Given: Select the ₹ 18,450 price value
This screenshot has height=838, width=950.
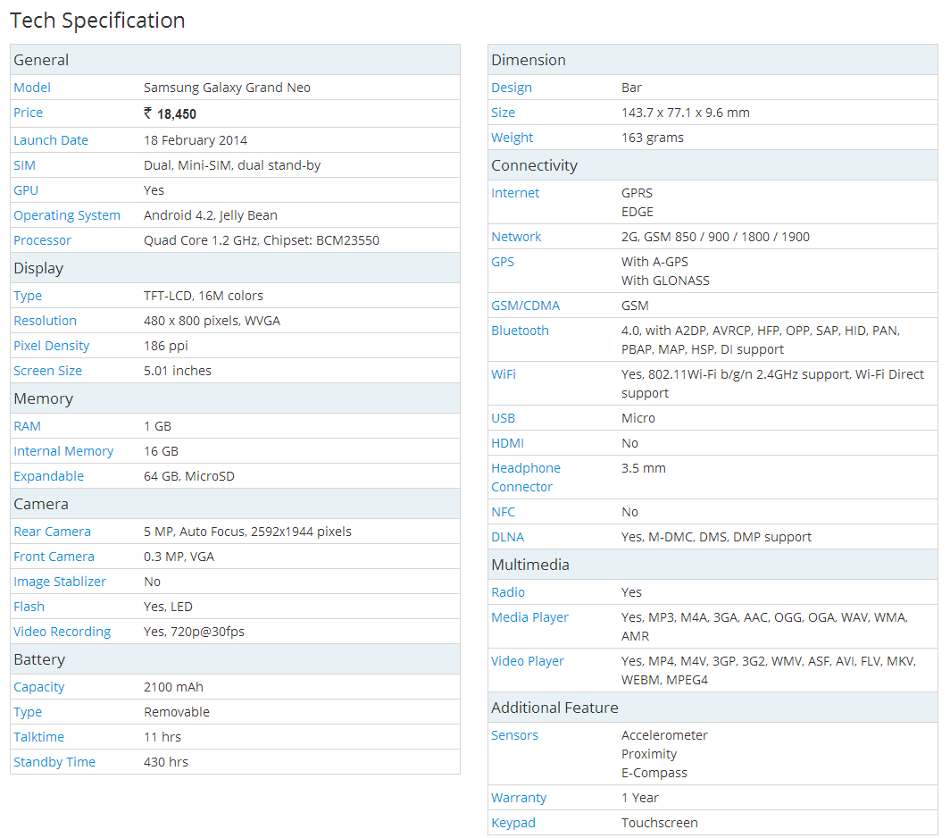Looking at the screenshot, I should (x=170, y=113).
